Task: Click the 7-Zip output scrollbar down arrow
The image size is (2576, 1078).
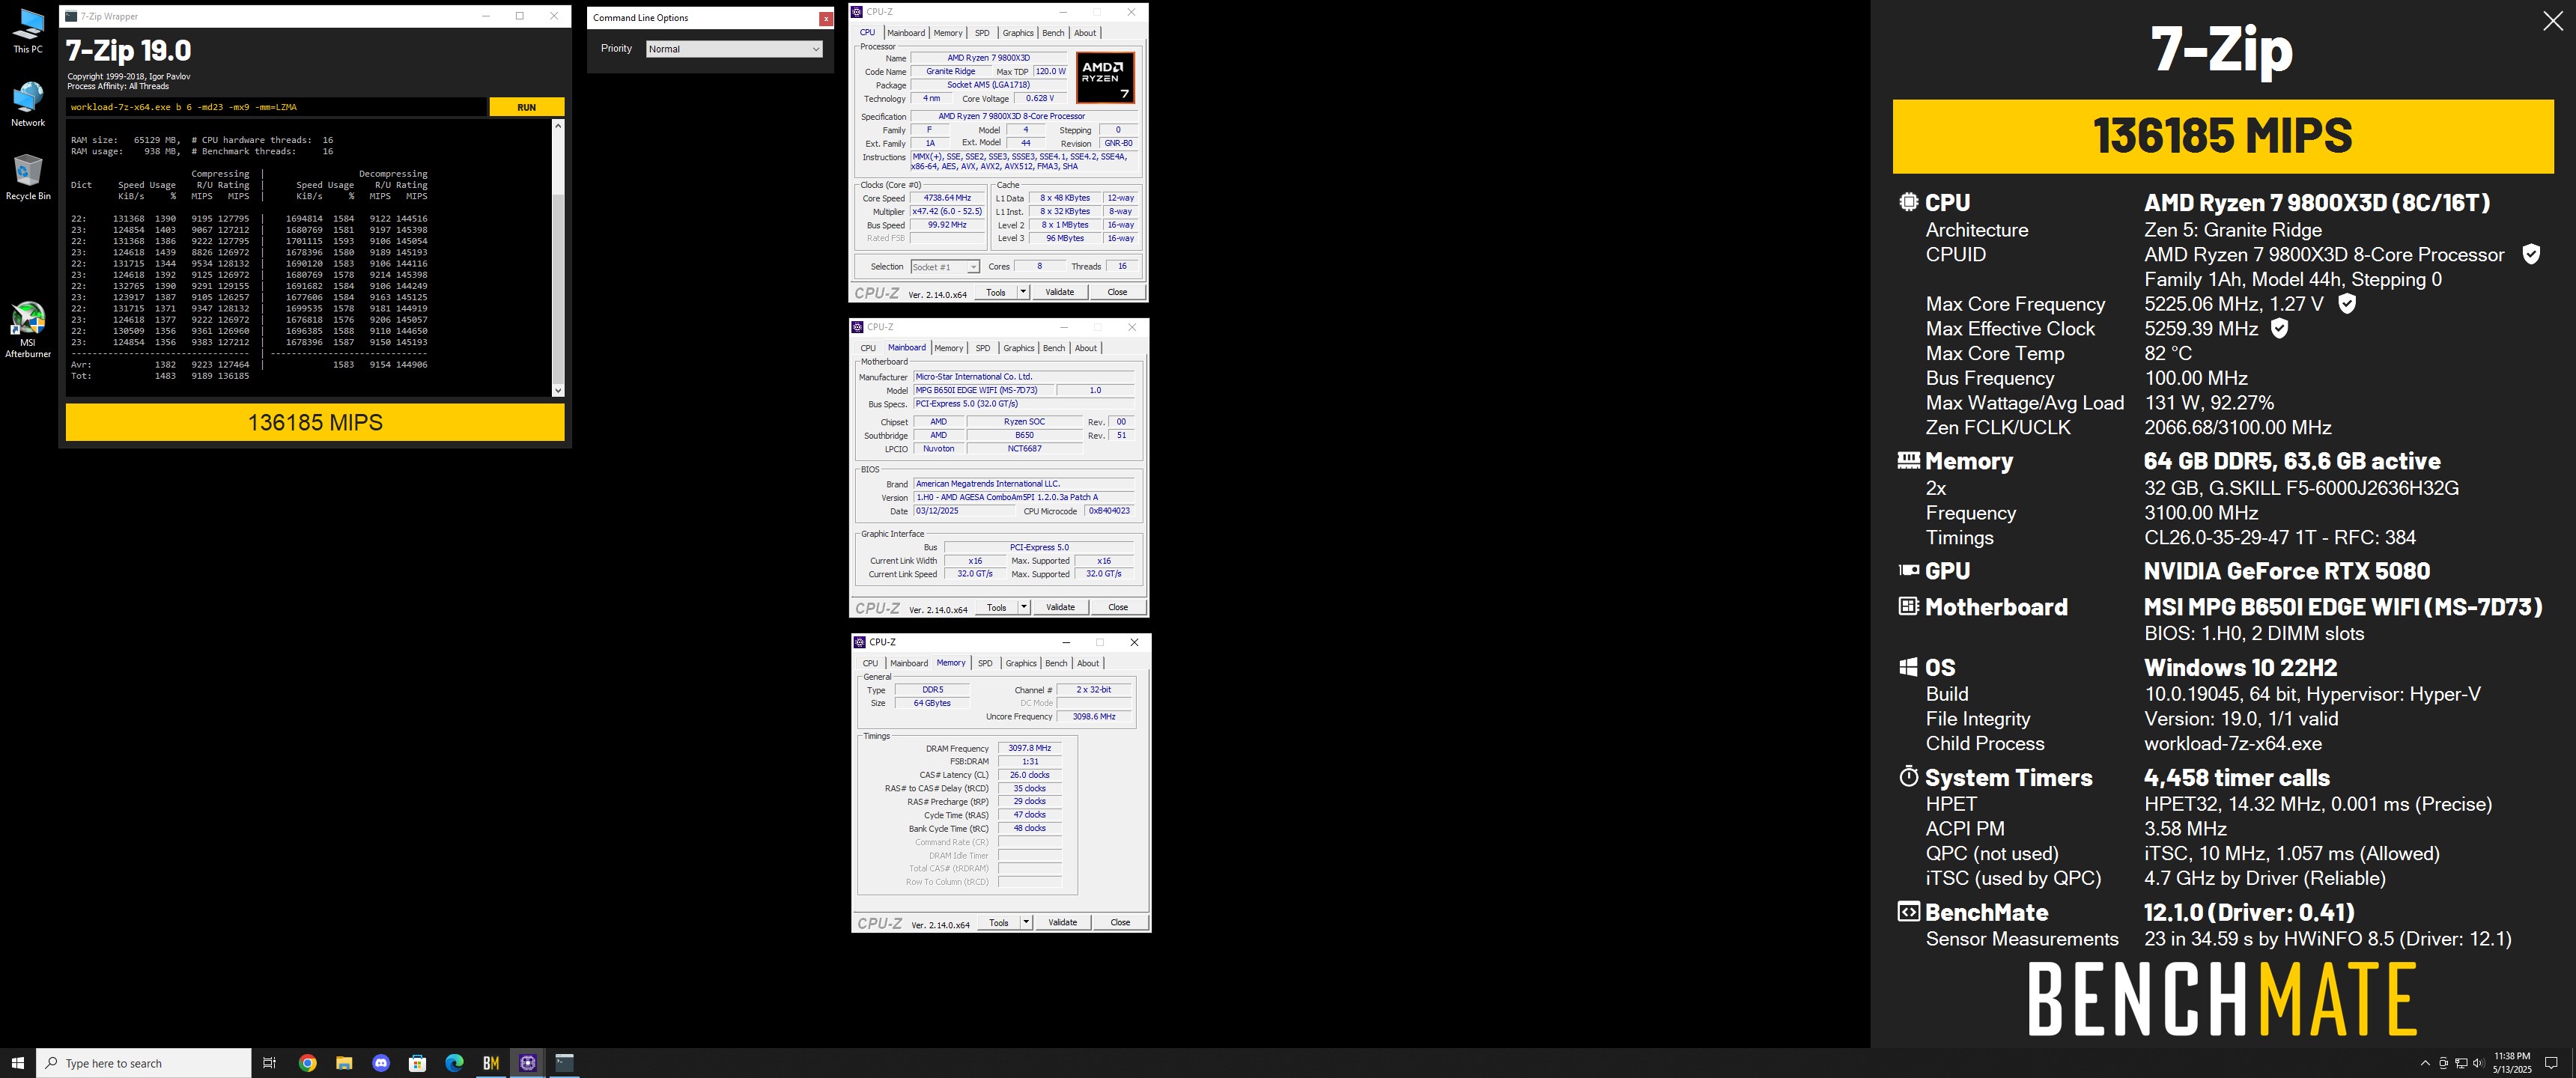Action: tap(558, 390)
